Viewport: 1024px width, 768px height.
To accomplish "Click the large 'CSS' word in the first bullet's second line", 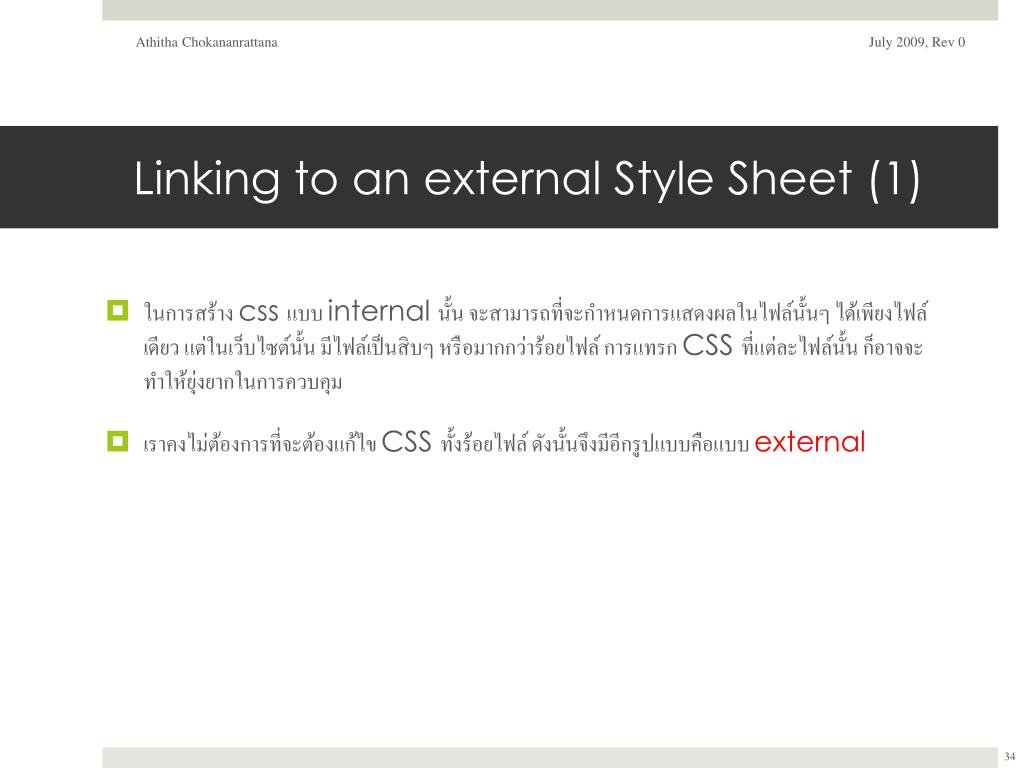I will (707, 345).
